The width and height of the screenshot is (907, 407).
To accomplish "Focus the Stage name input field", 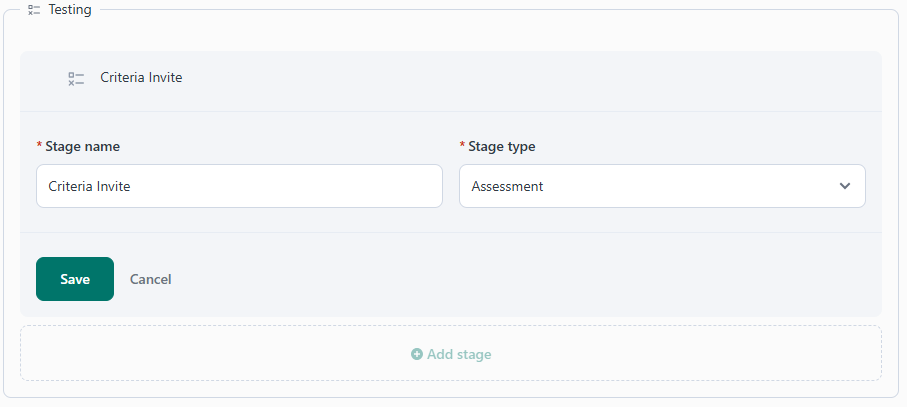I will click(239, 186).
